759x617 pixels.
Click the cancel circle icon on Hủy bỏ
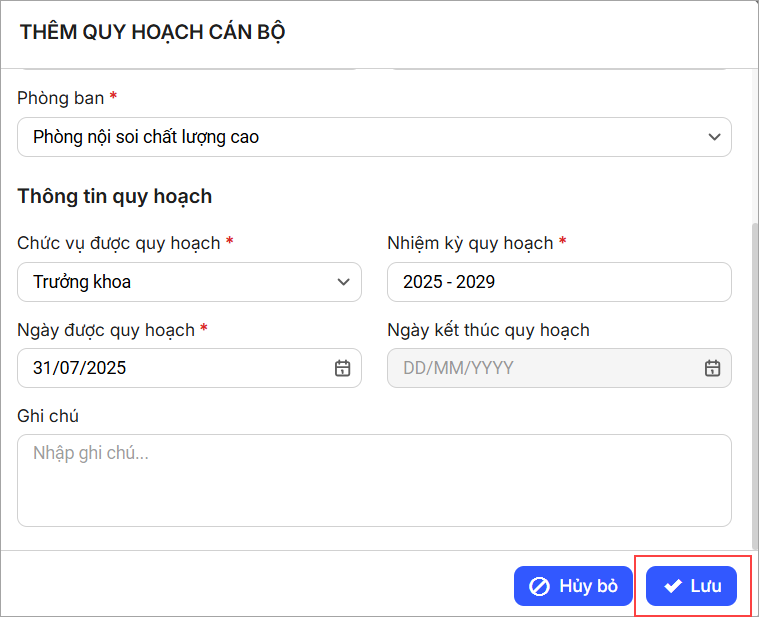pyautogui.click(x=540, y=586)
